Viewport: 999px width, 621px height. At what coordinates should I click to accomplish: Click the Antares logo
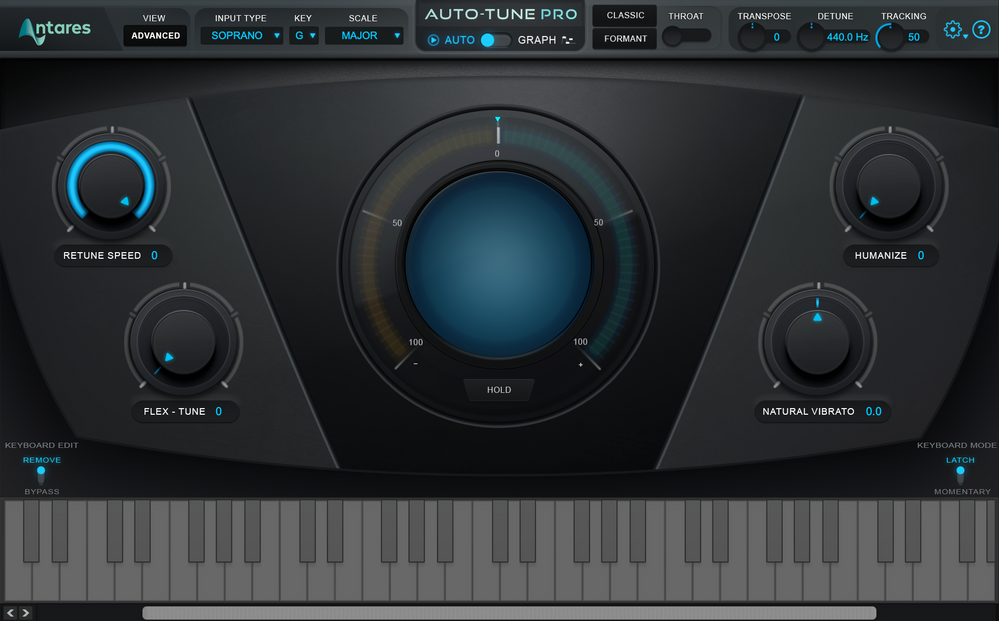point(55,28)
